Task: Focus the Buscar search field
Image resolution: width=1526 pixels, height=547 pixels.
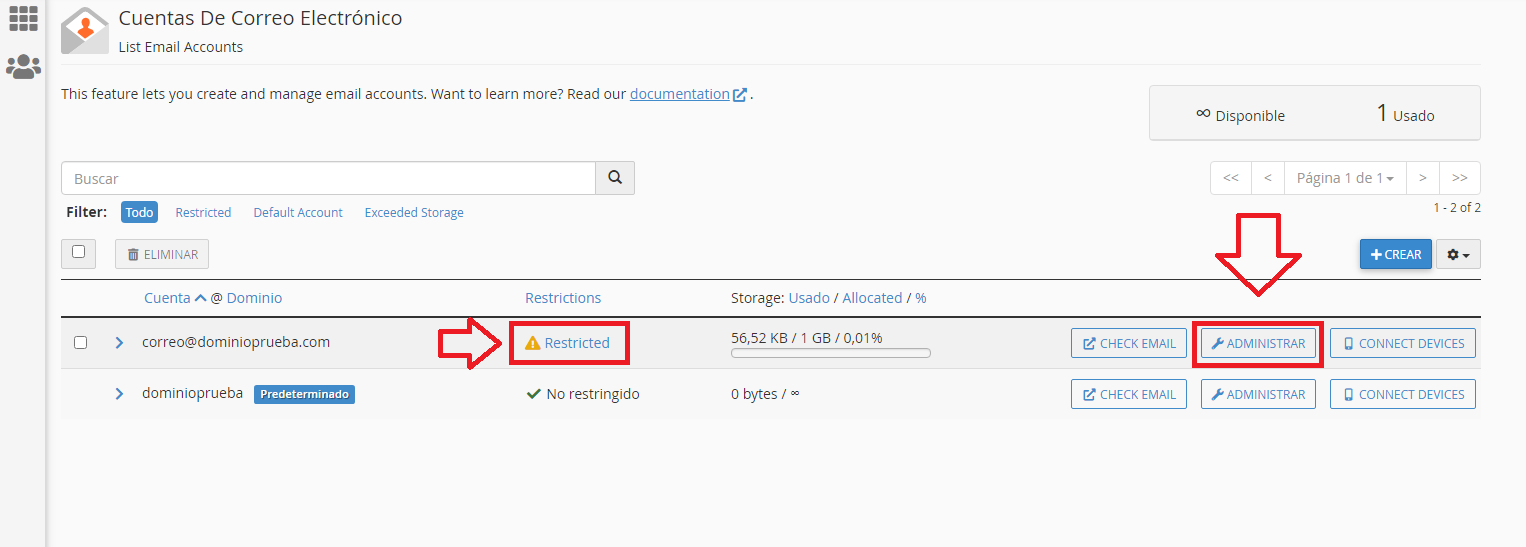Action: tap(328, 178)
